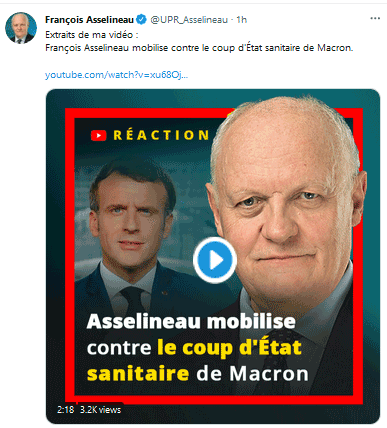Click the tweet sentence about coup d'État sanitaire

point(199,48)
